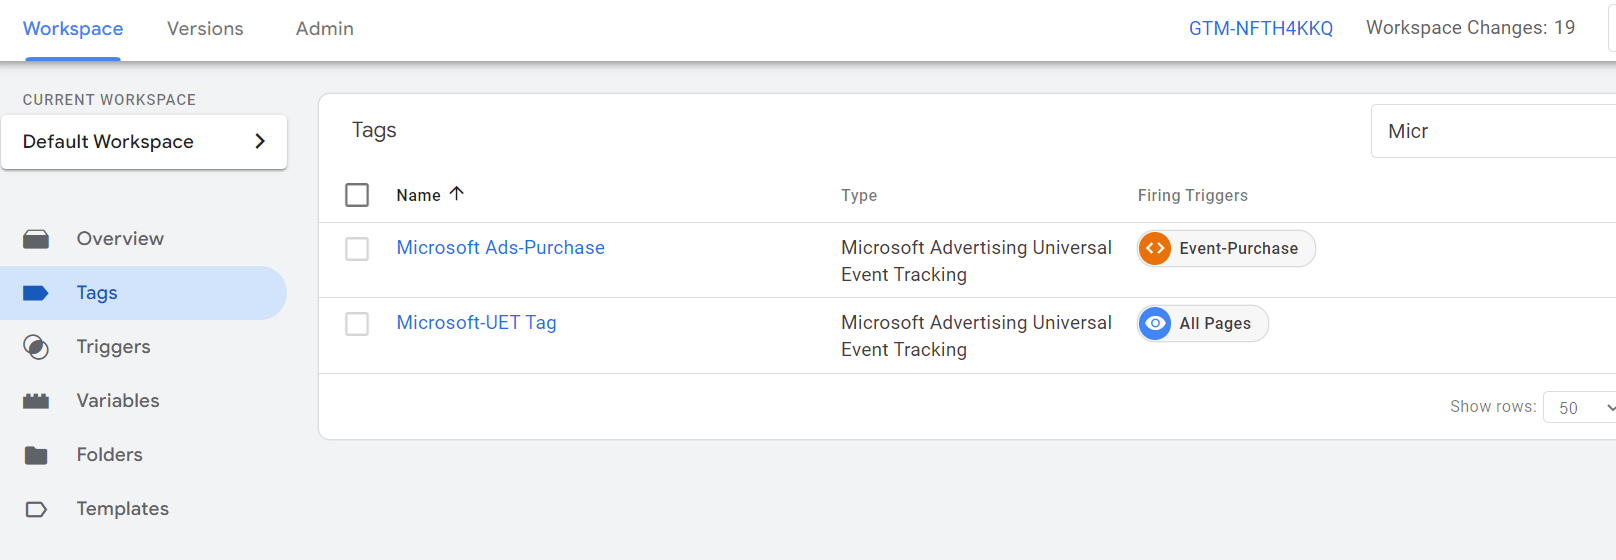Click the Type cell of Microsoft-UET Tag
The height and width of the screenshot is (560, 1616).
pyautogui.click(x=976, y=336)
